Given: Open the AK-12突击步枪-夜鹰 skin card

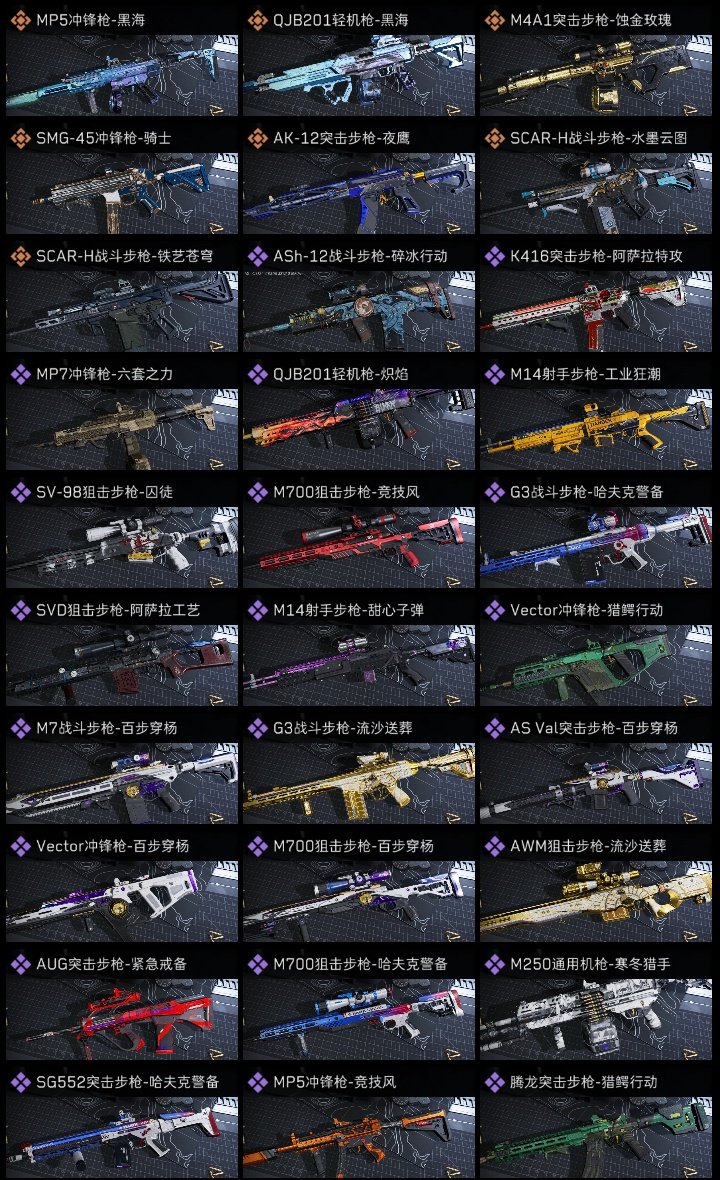Looking at the screenshot, I should click(x=359, y=193).
